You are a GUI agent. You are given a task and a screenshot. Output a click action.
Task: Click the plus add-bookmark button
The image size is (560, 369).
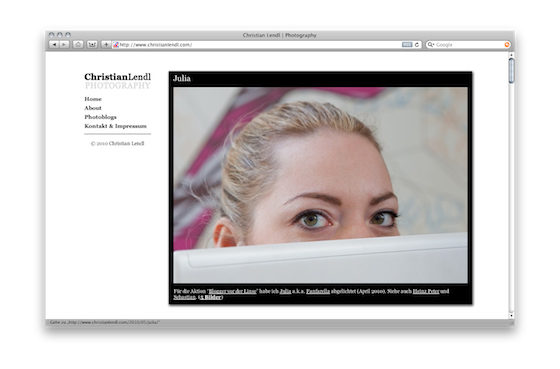[x=106, y=45]
